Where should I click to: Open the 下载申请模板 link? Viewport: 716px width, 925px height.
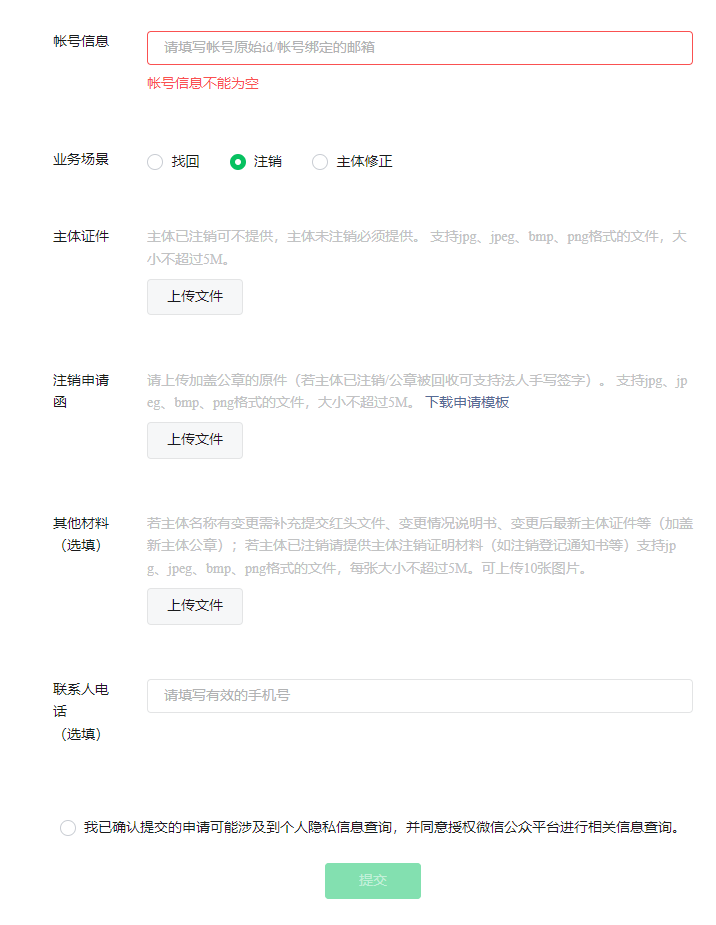467,402
